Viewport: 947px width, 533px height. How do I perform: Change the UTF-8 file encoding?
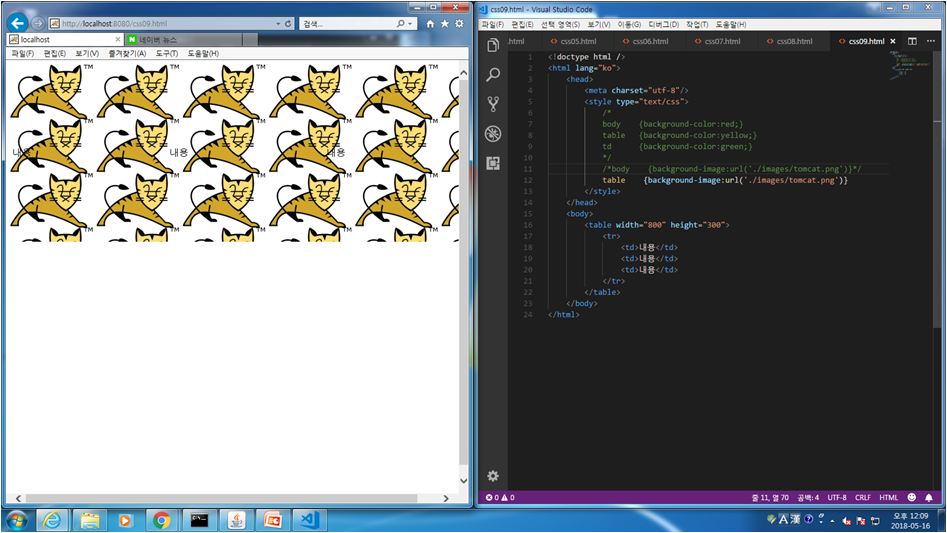point(836,497)
